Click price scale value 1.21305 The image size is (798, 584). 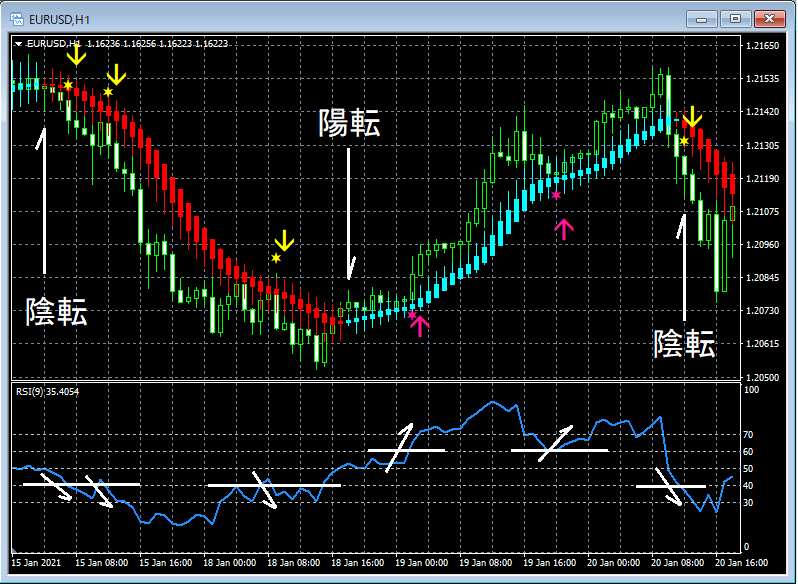762,145
